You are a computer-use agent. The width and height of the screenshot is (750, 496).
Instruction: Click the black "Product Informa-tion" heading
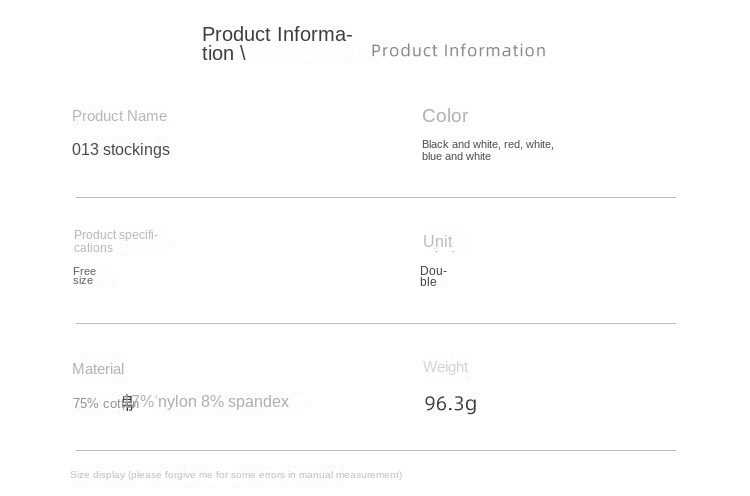point(276,44)
